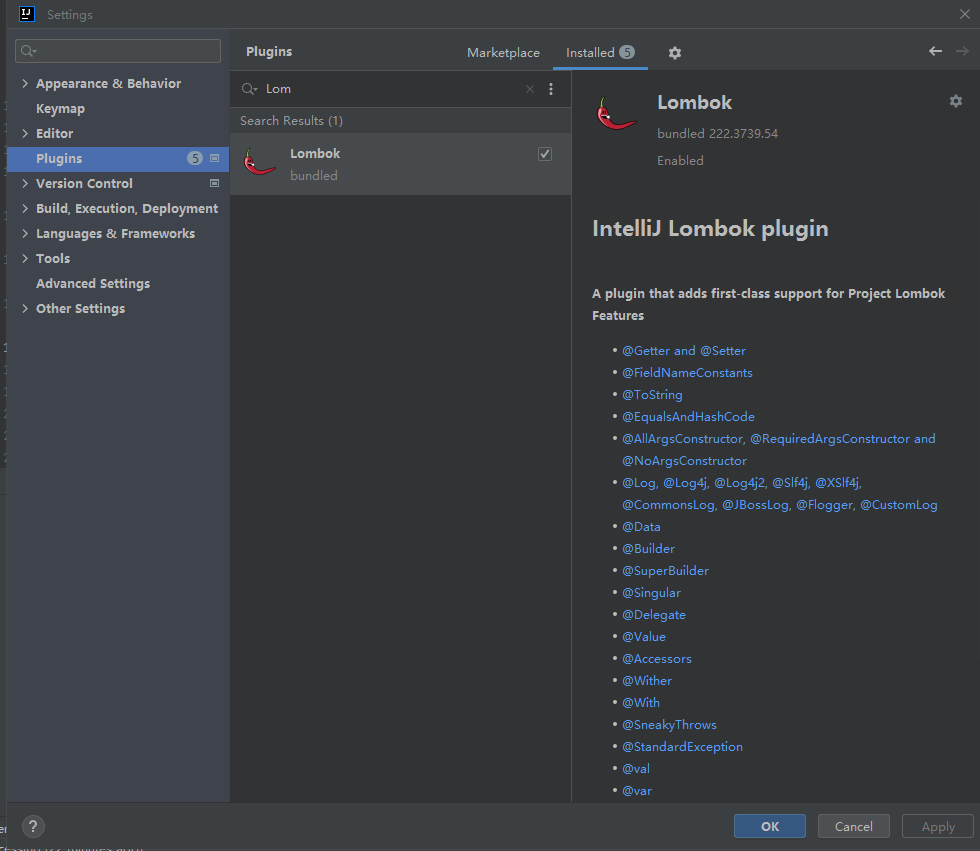This screenshot has width=980, height=851.
Task: Click the Enabled status text
Action: coord(680,161)
